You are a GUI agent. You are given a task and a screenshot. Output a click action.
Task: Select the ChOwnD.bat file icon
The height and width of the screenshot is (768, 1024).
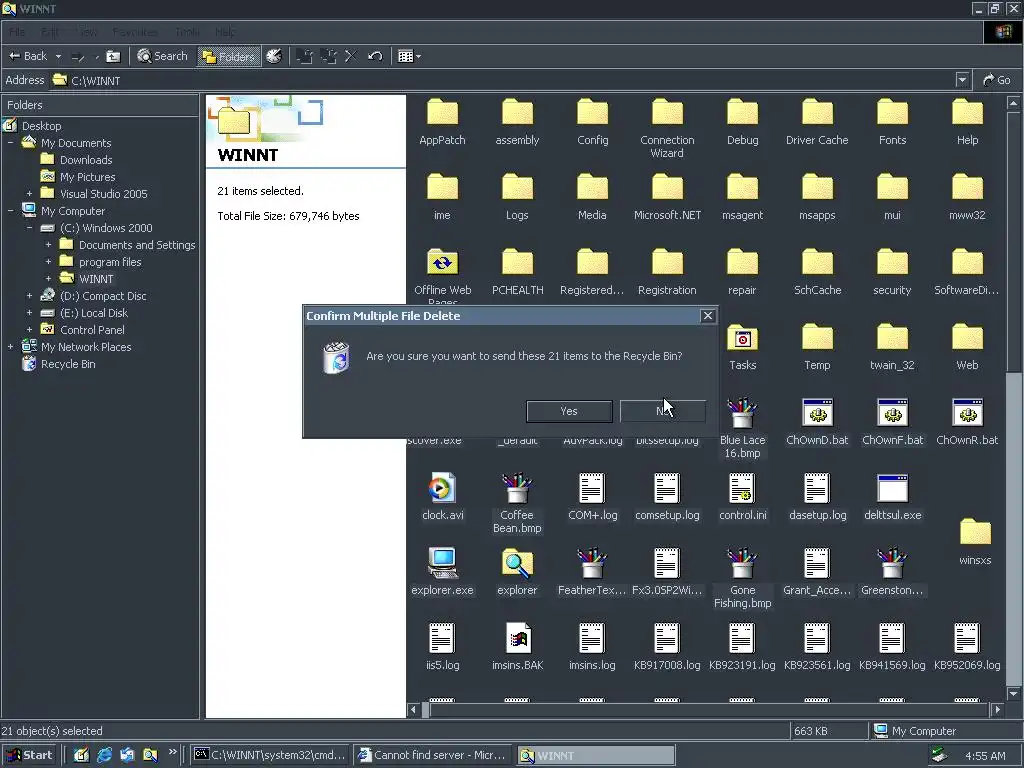[817, 413]
